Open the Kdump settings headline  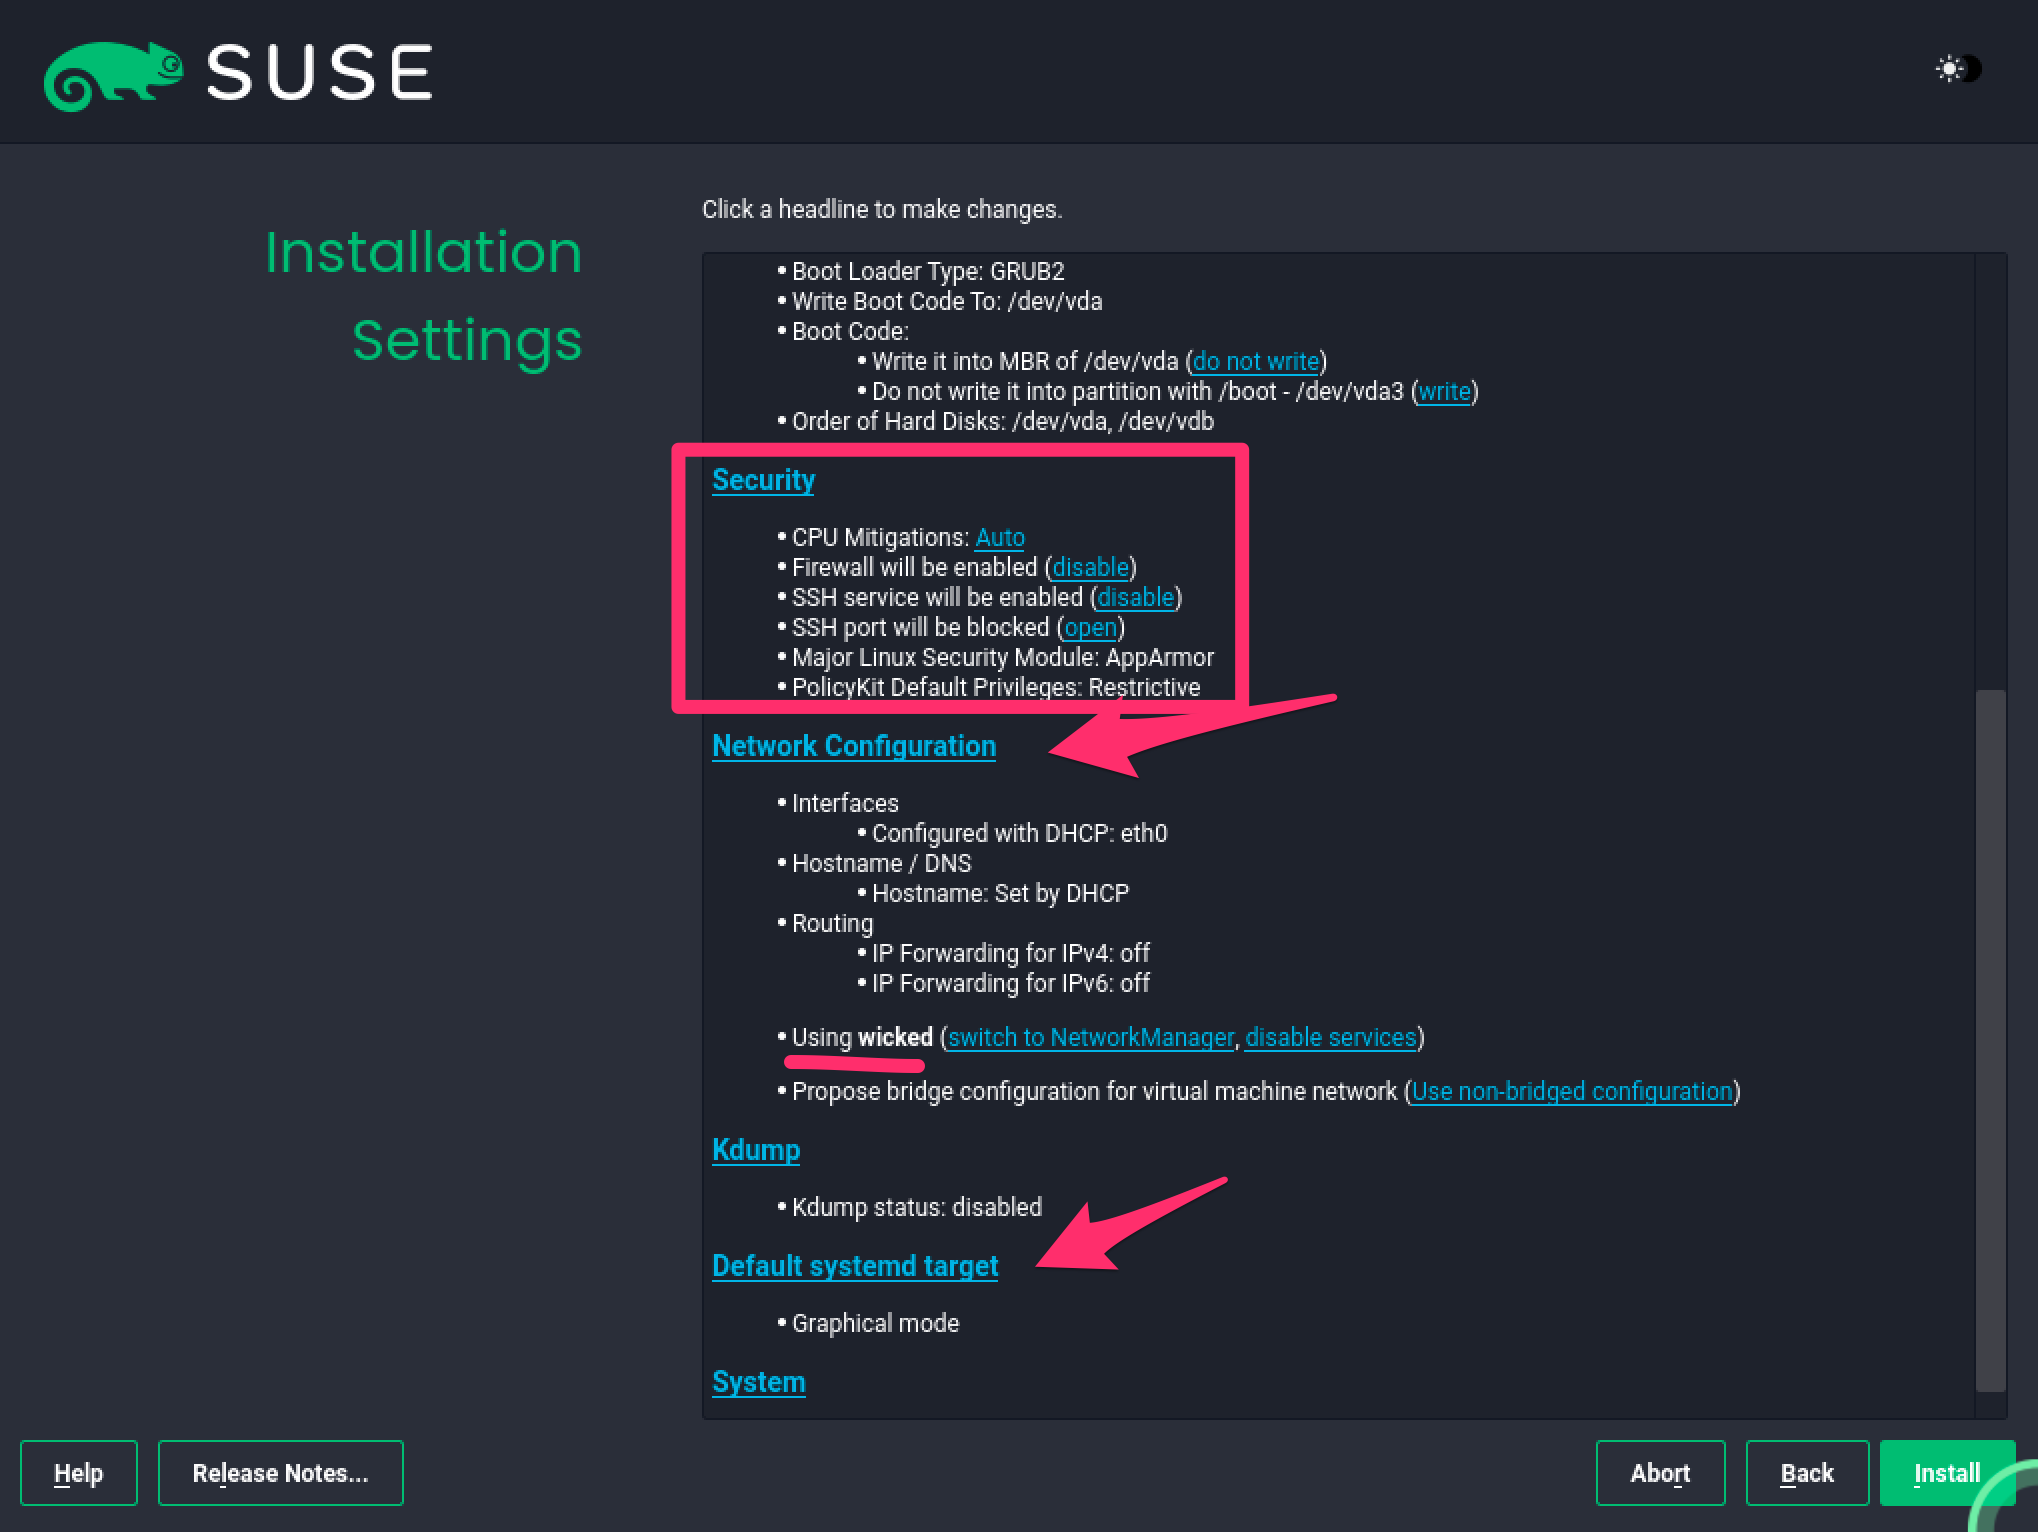pyautogui.click(x=755, y=1150)
